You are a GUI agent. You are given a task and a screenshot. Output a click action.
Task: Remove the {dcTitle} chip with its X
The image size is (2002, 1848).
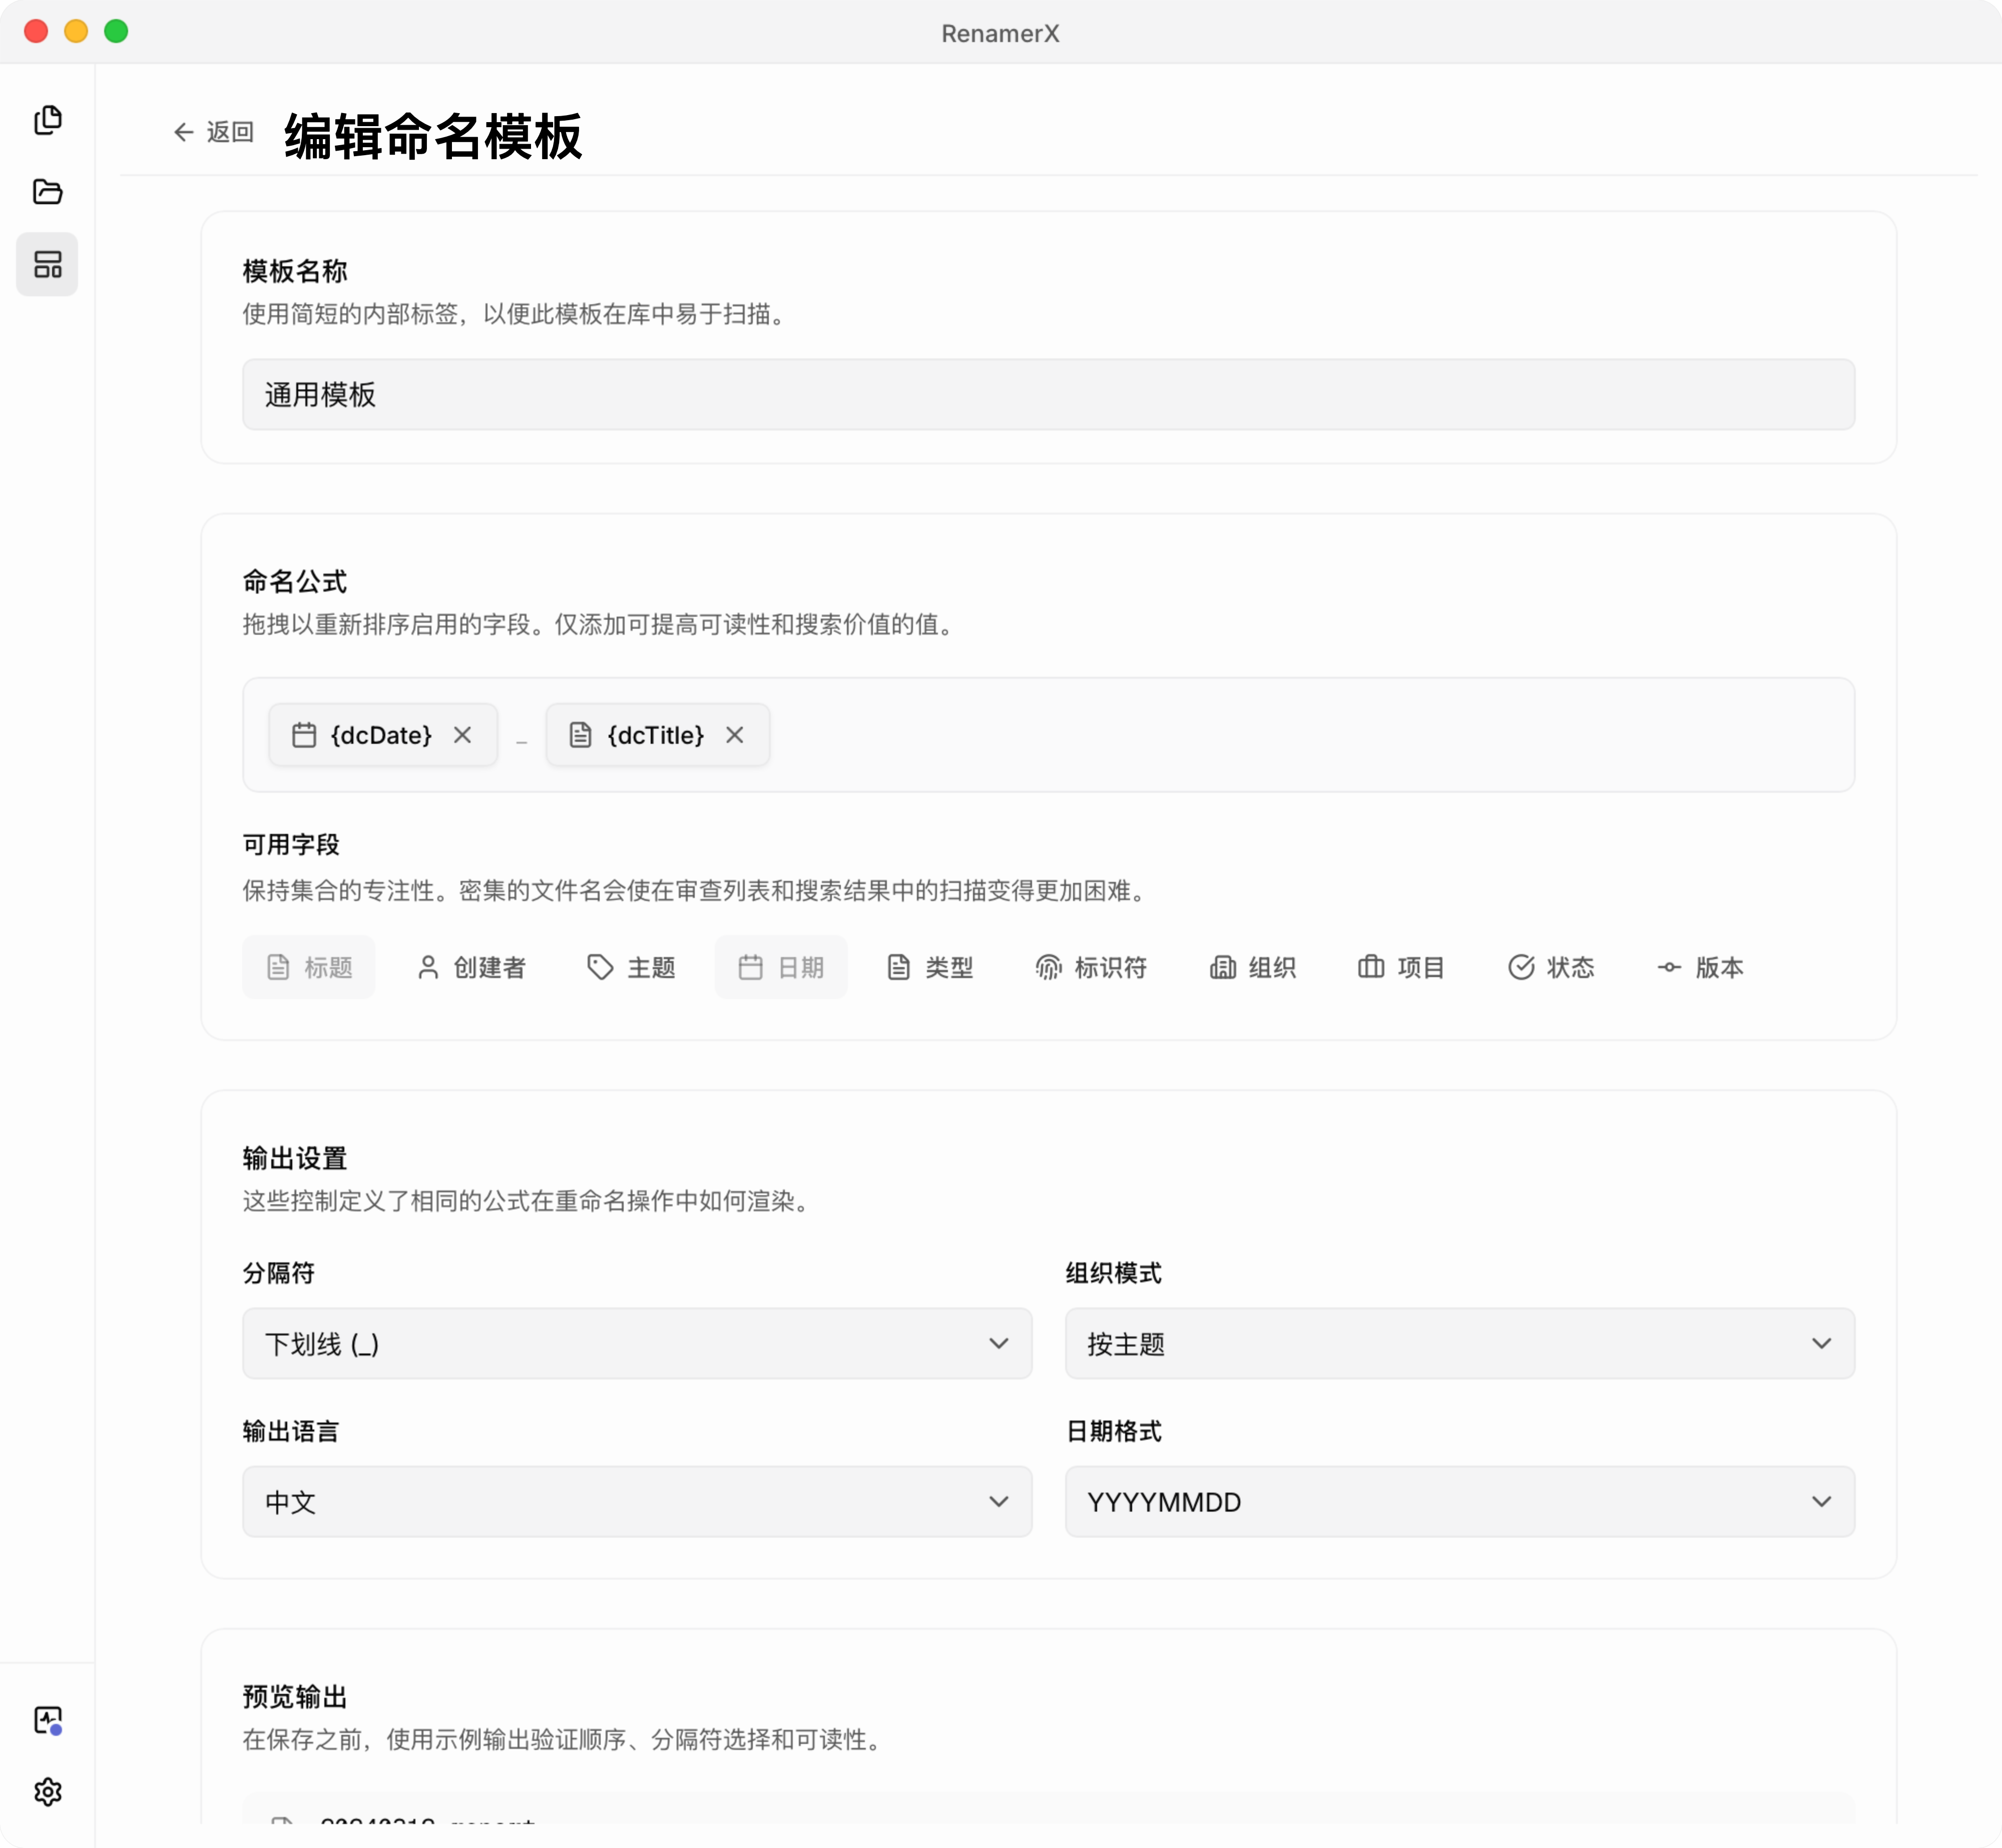[735, 735]
